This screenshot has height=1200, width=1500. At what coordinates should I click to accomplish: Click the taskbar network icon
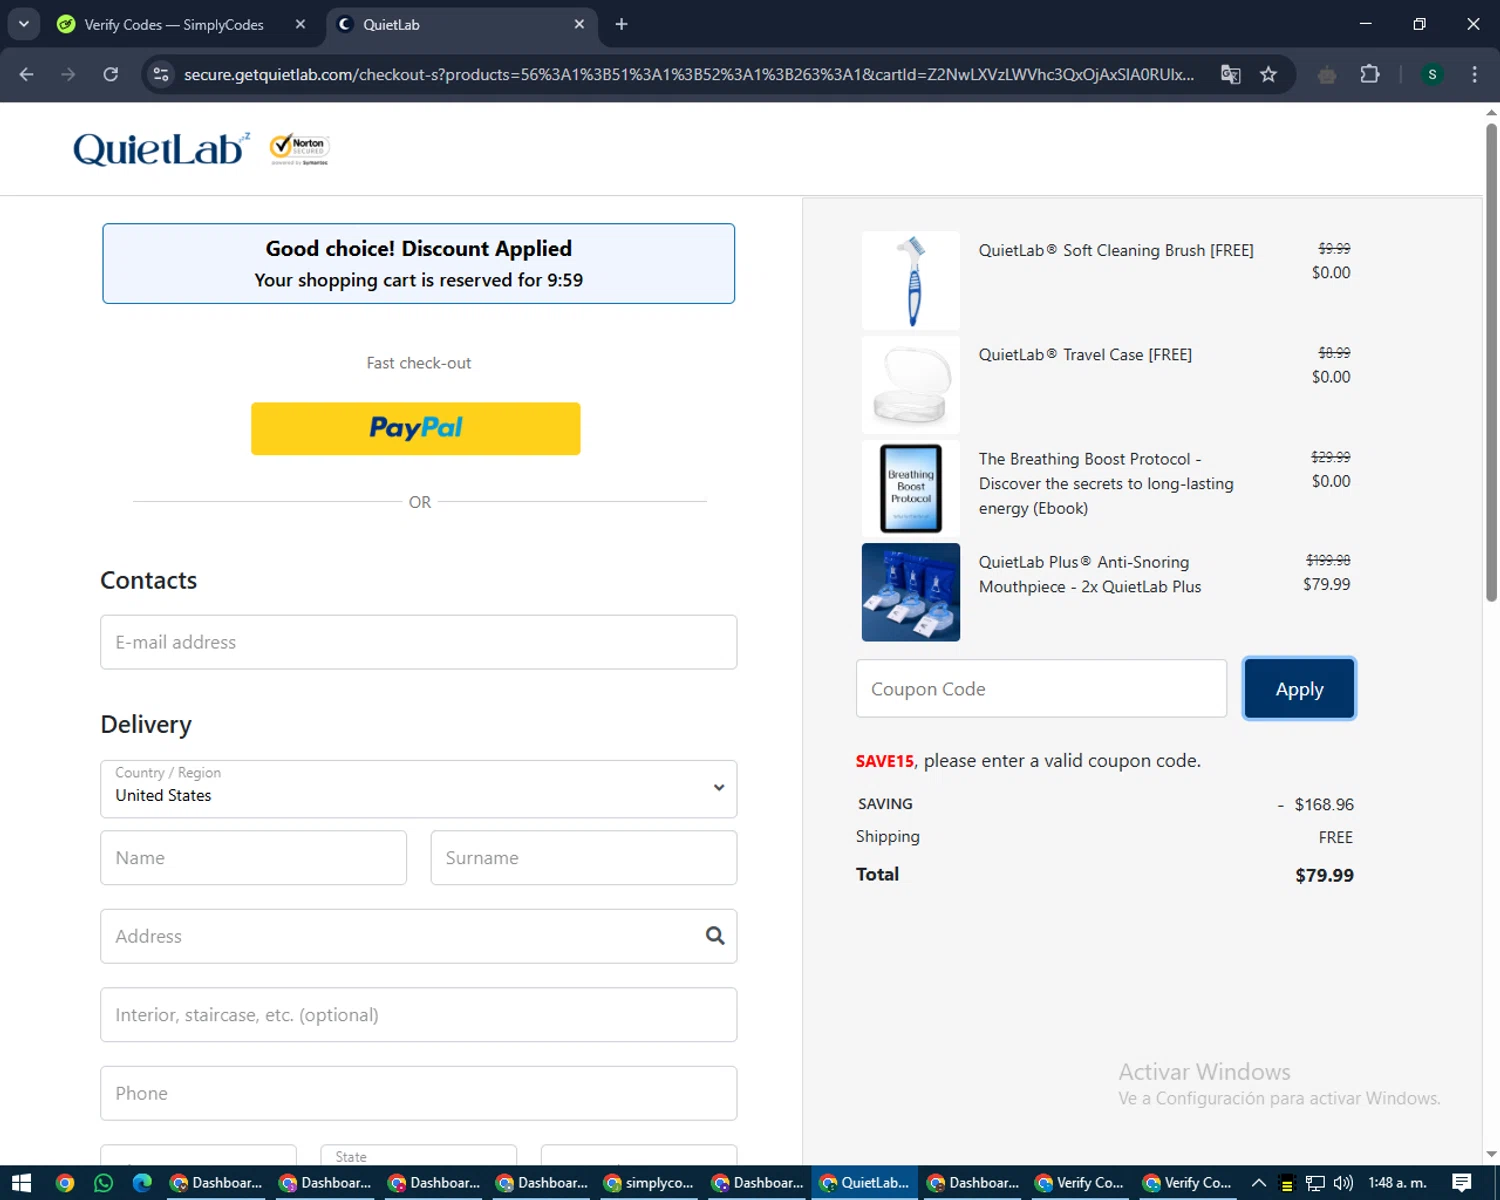(1315, 1183)
